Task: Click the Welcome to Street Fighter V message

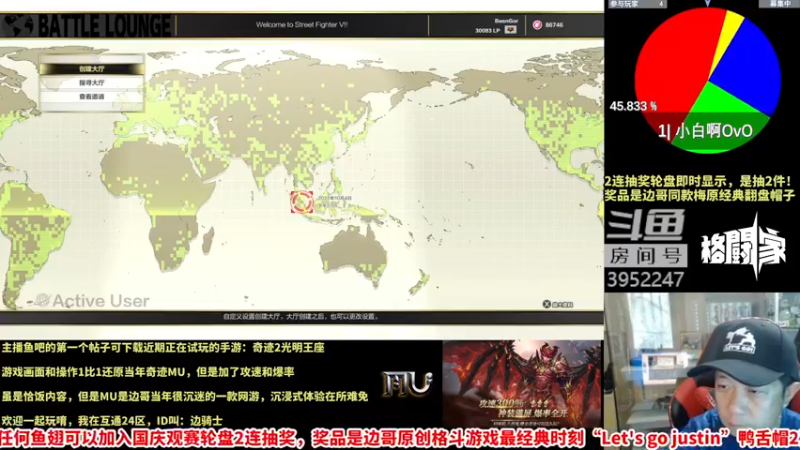Action: click(x=302, y=24)
